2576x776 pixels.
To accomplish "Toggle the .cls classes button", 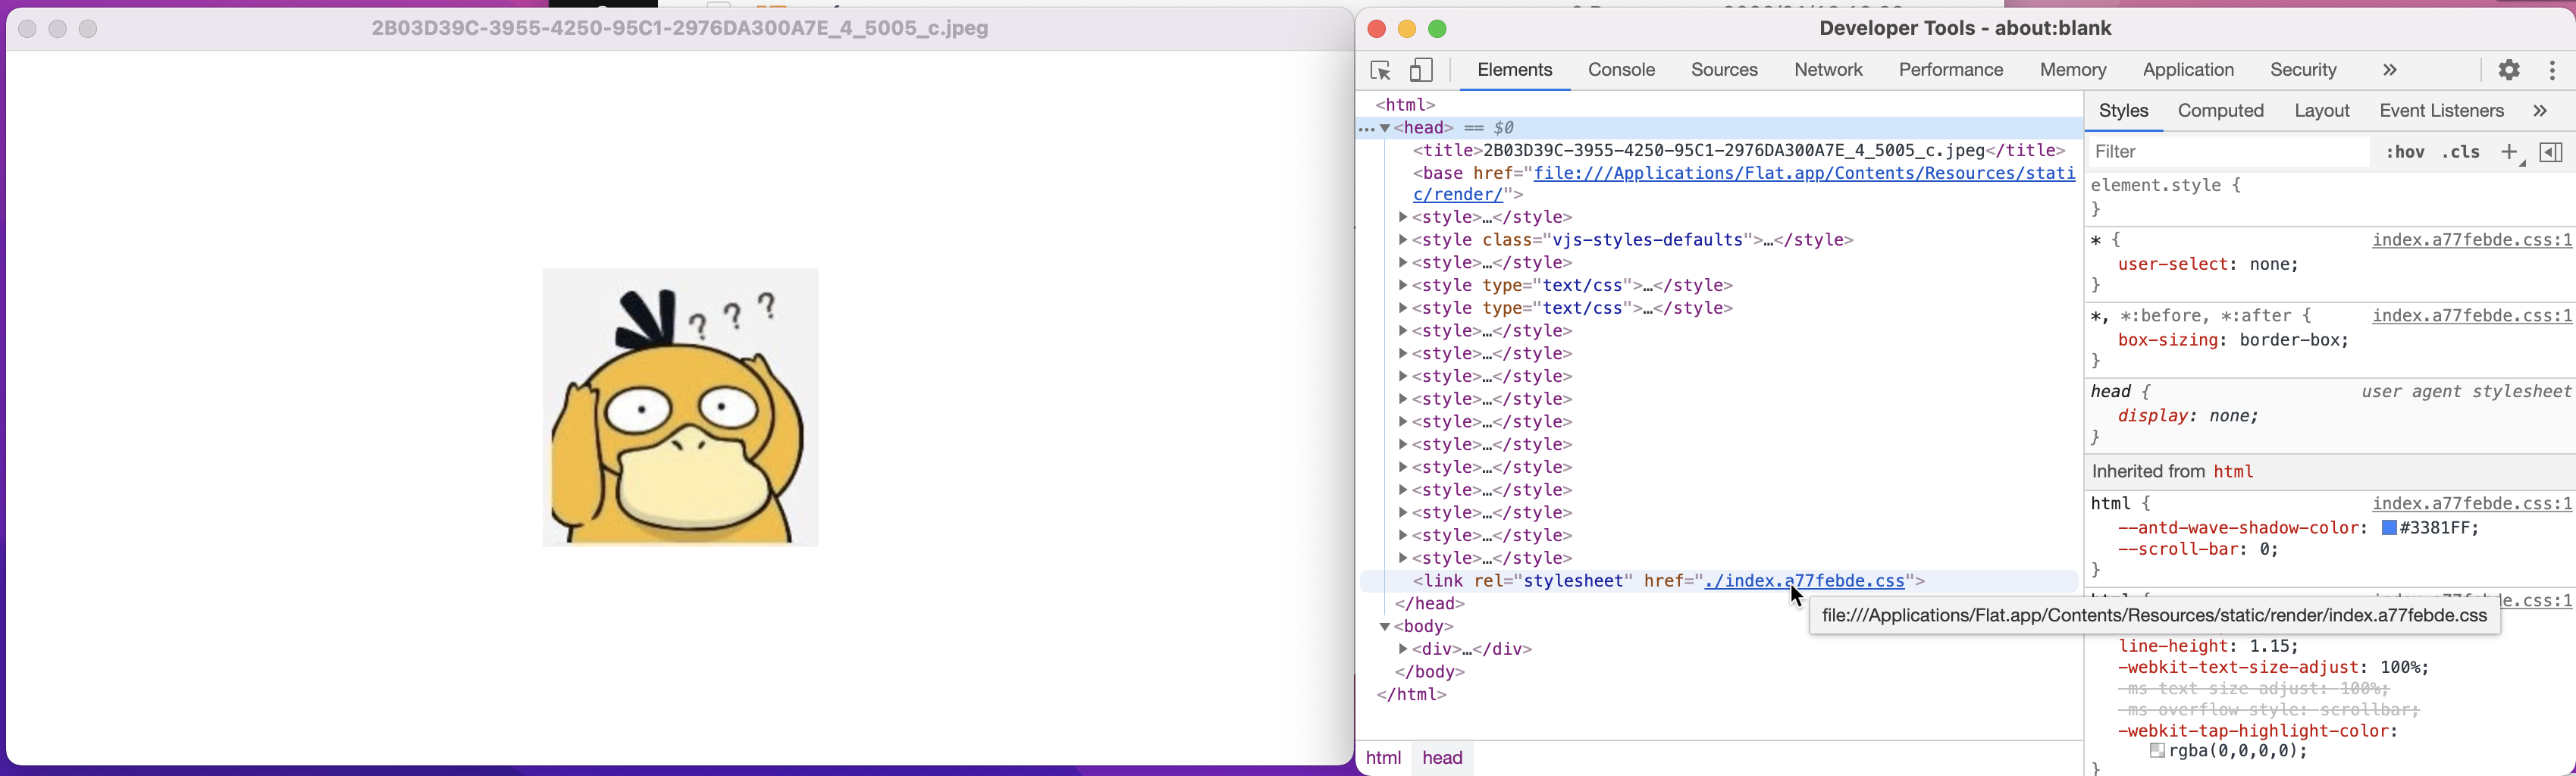I will 2461,152.
